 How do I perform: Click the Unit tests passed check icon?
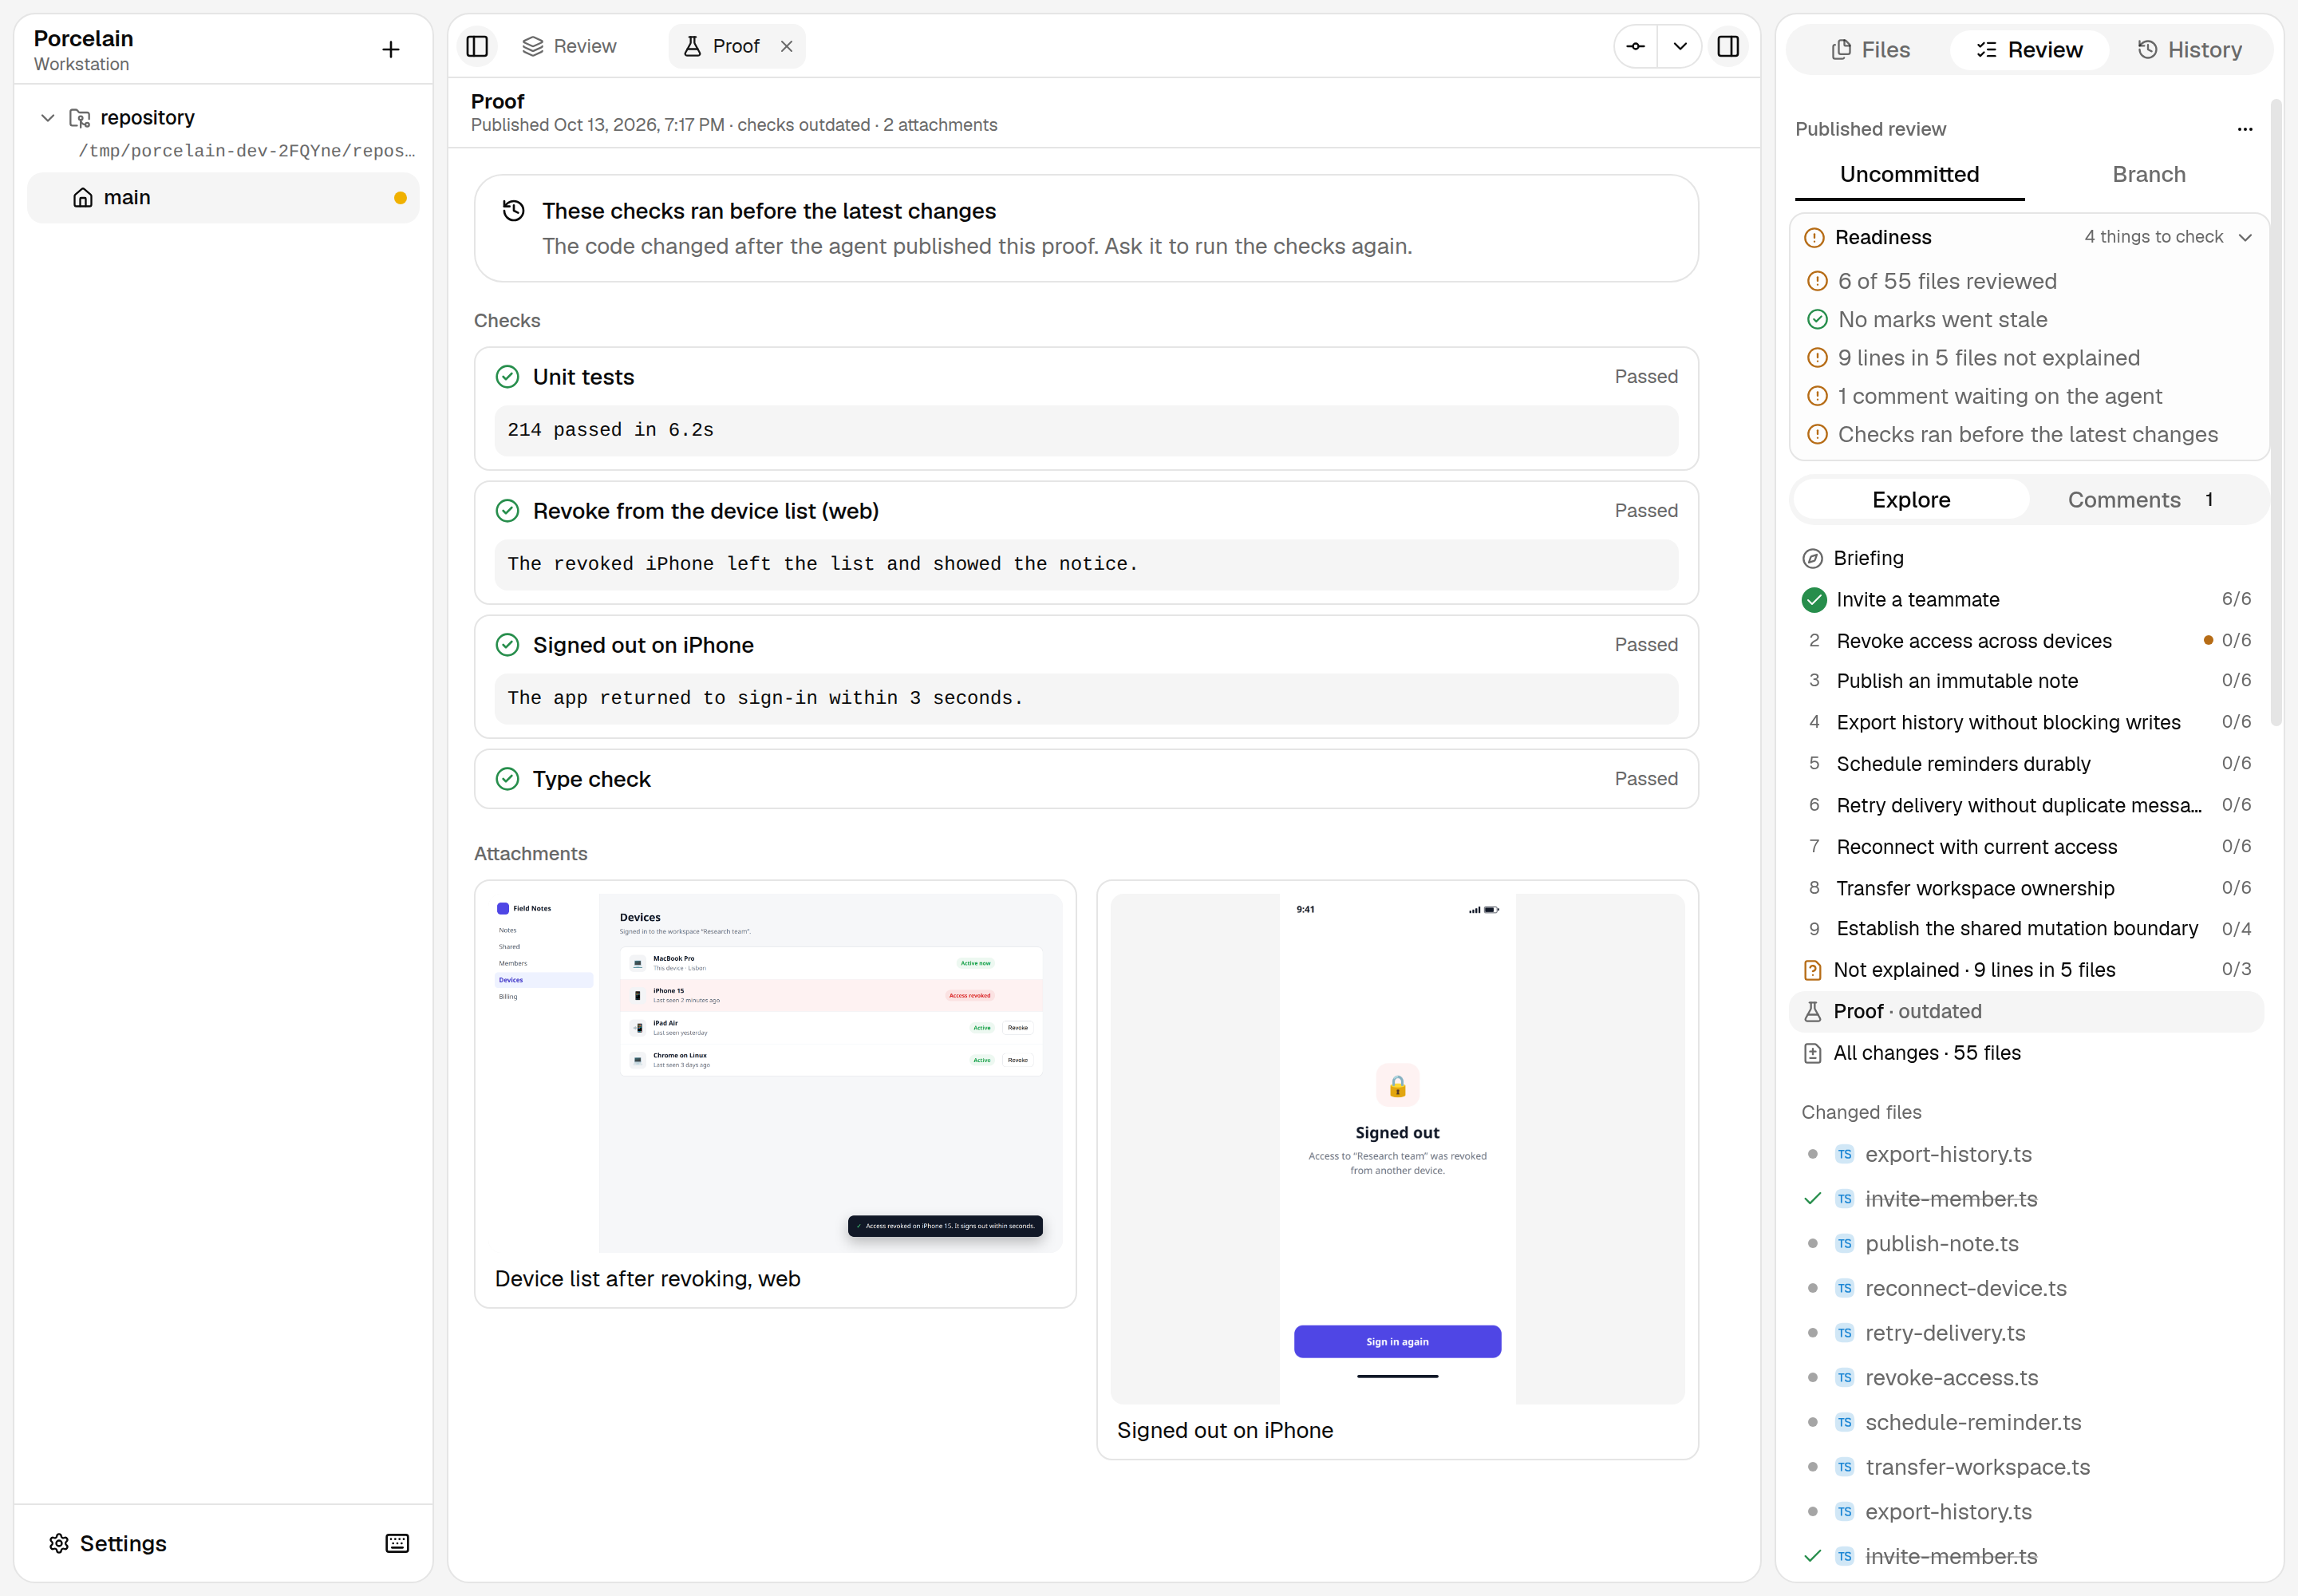tap(508, 377)
